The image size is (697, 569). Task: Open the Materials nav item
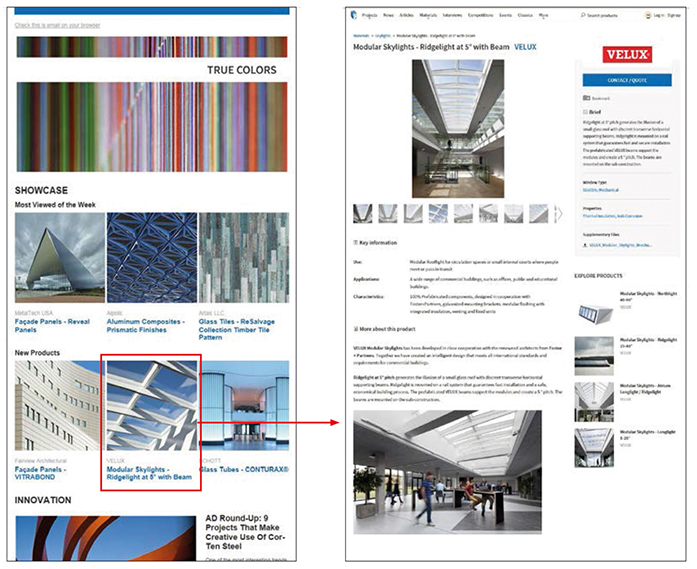point(428,15)
